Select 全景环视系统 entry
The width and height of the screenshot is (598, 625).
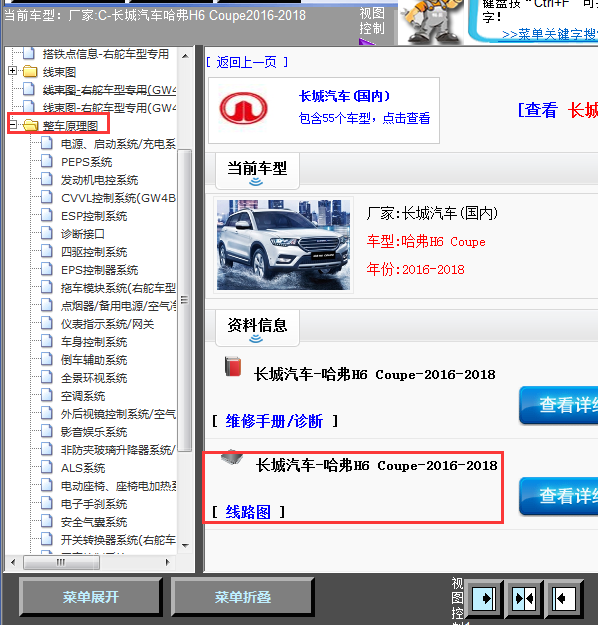(94, 378)
